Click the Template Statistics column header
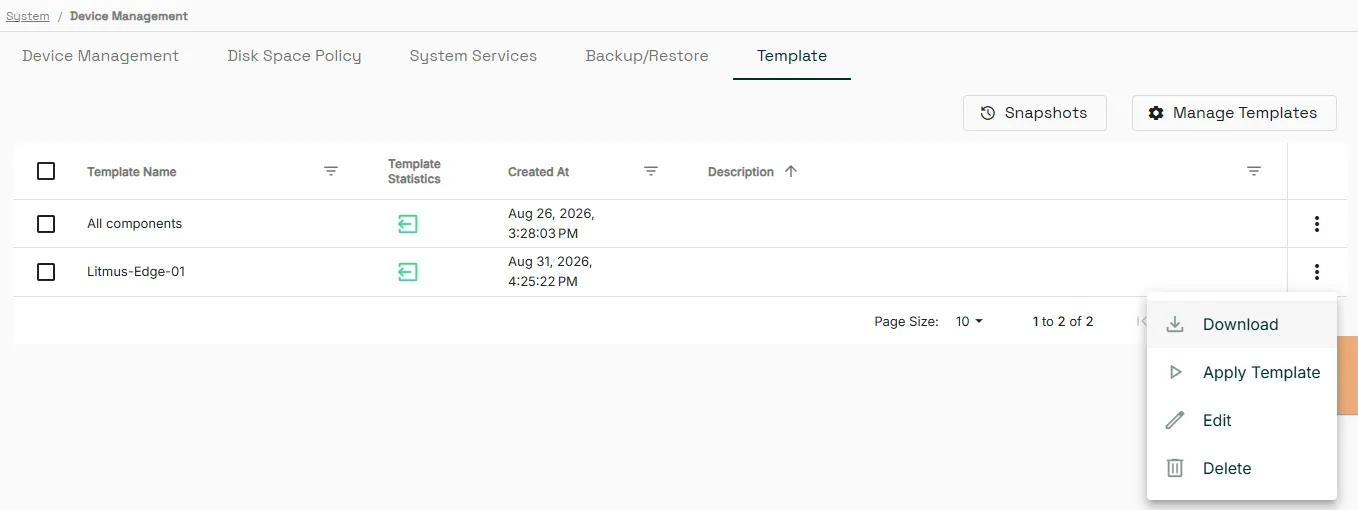 pyautogui.click(x=414, y=171)
